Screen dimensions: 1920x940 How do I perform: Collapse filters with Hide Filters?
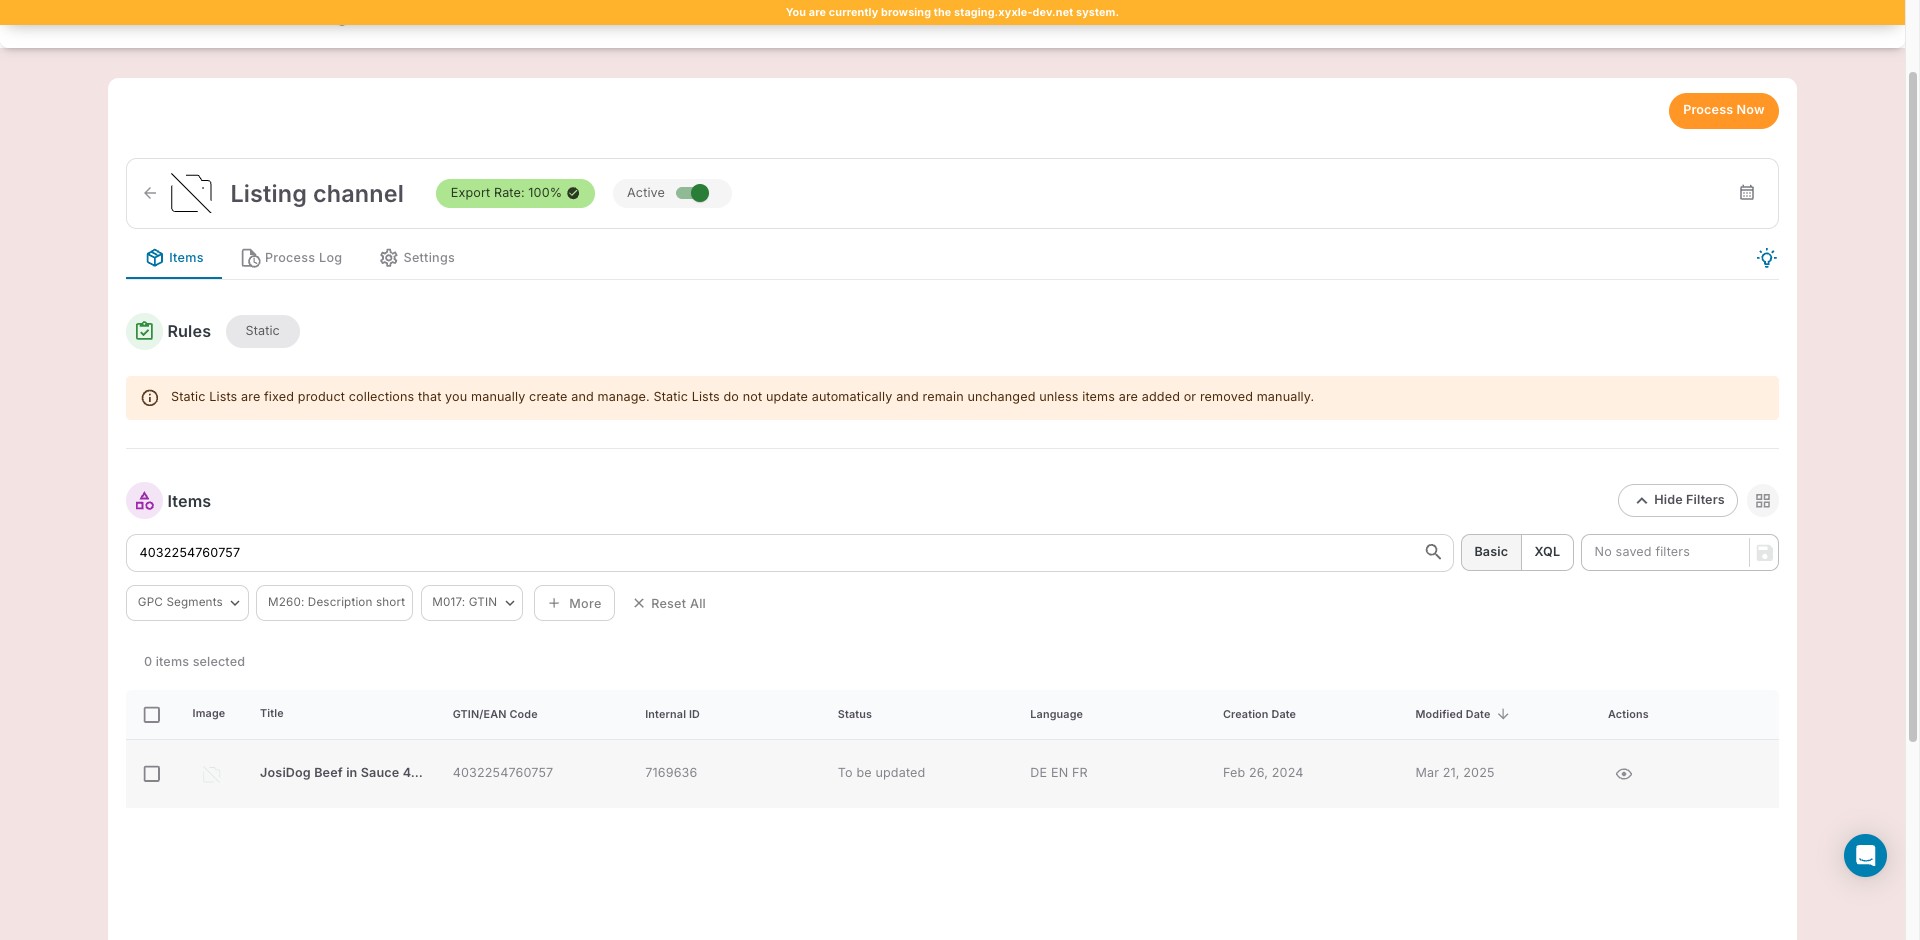(x=1677, y=500)
